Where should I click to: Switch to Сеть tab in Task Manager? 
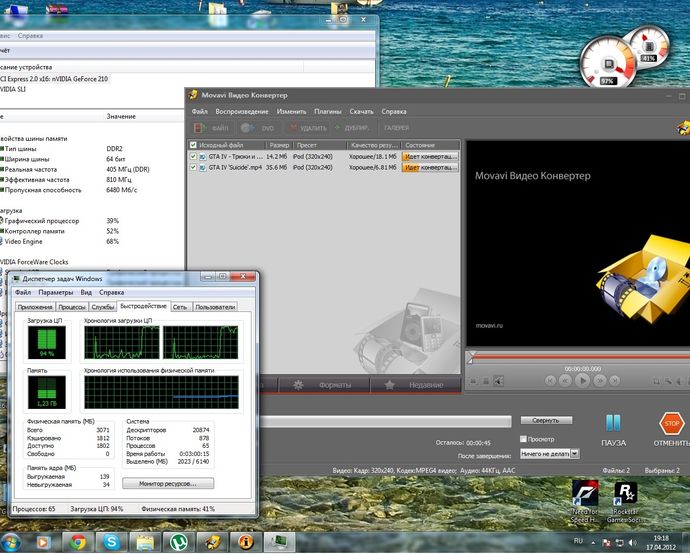click(180, 307)
